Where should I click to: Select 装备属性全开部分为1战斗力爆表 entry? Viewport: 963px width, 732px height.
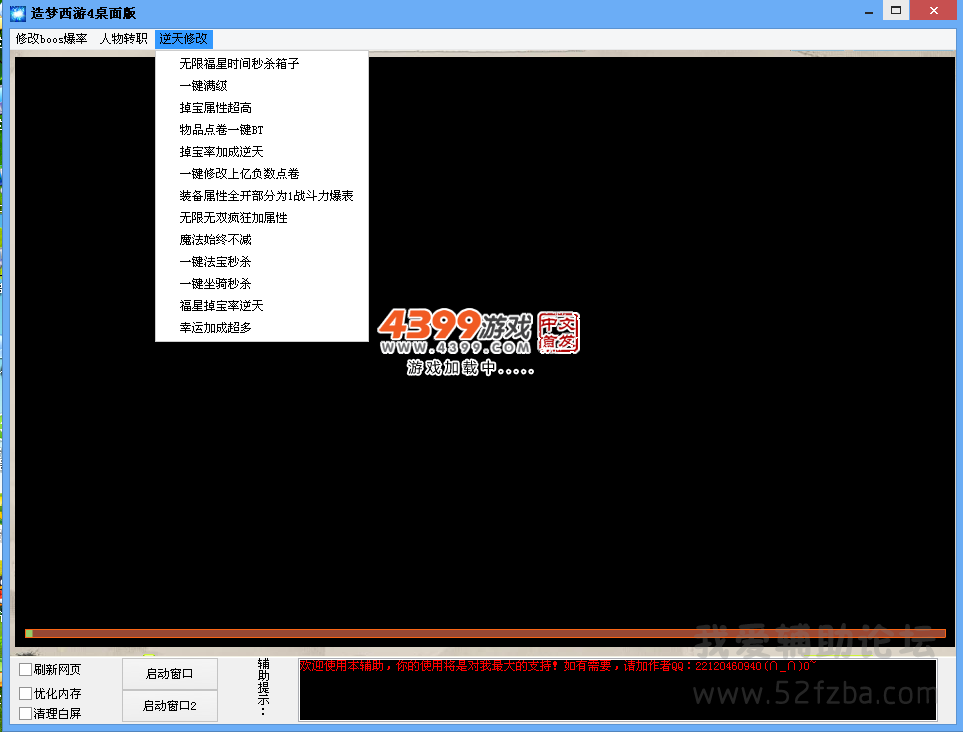262,196
